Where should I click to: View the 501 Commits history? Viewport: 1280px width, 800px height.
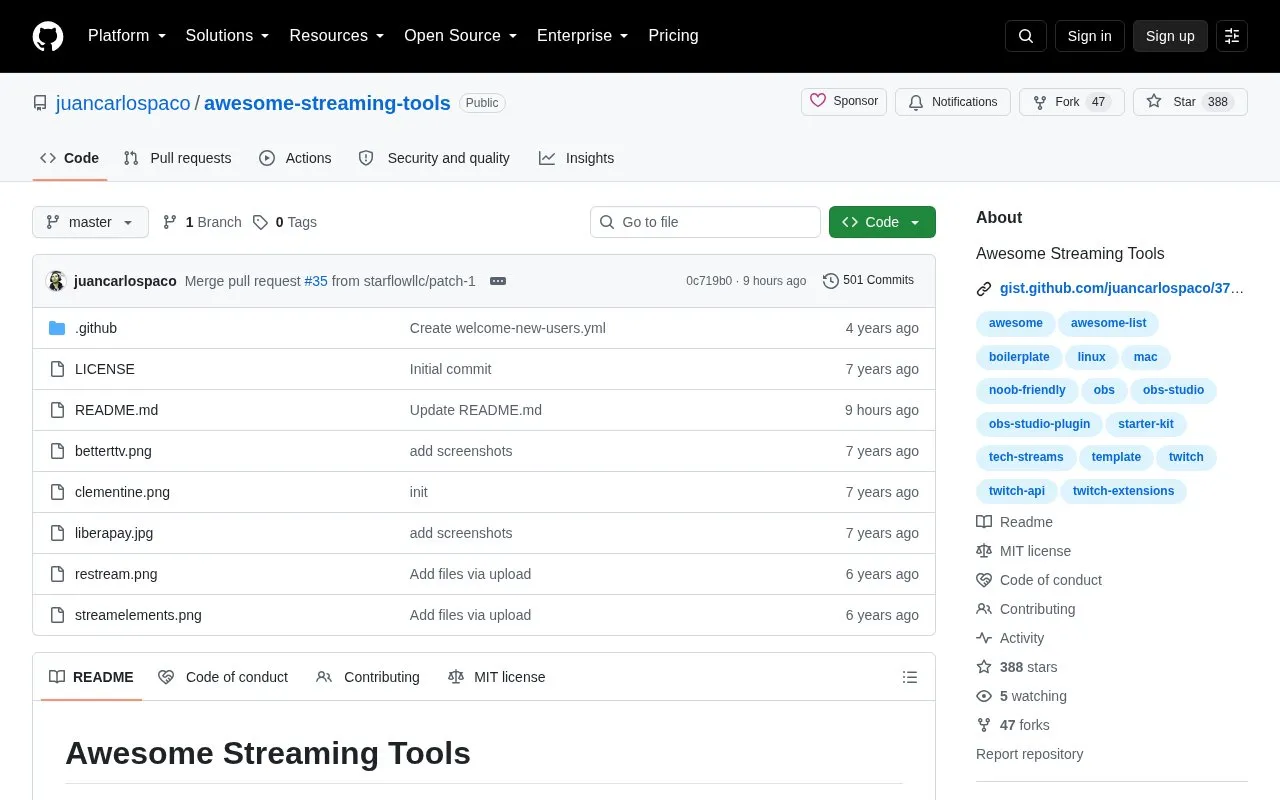coord(868,281)
